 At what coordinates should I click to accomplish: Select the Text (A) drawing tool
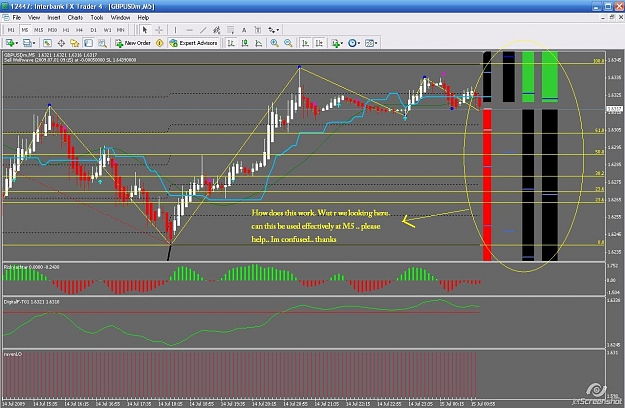(x=244, y=30)
